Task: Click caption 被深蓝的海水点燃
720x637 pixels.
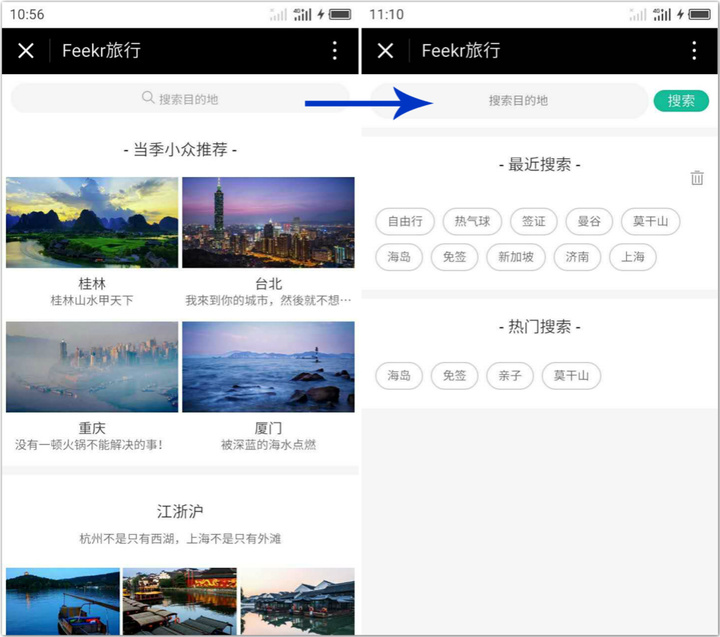Action: [269, 445]
